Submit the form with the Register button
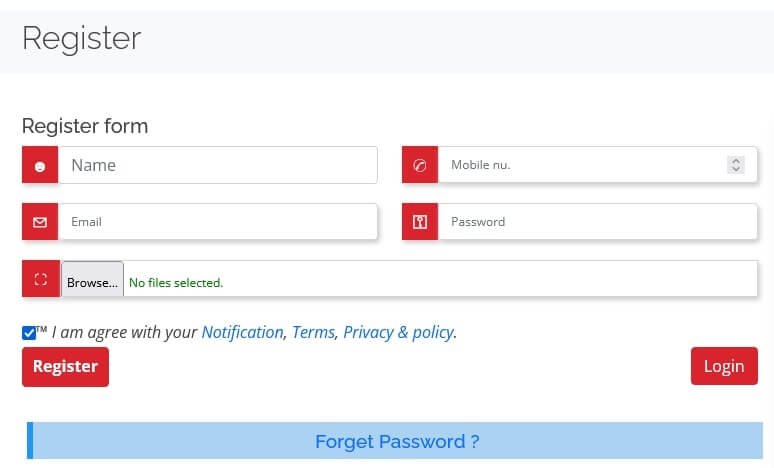The image size is (774, 468). (65, 366)
